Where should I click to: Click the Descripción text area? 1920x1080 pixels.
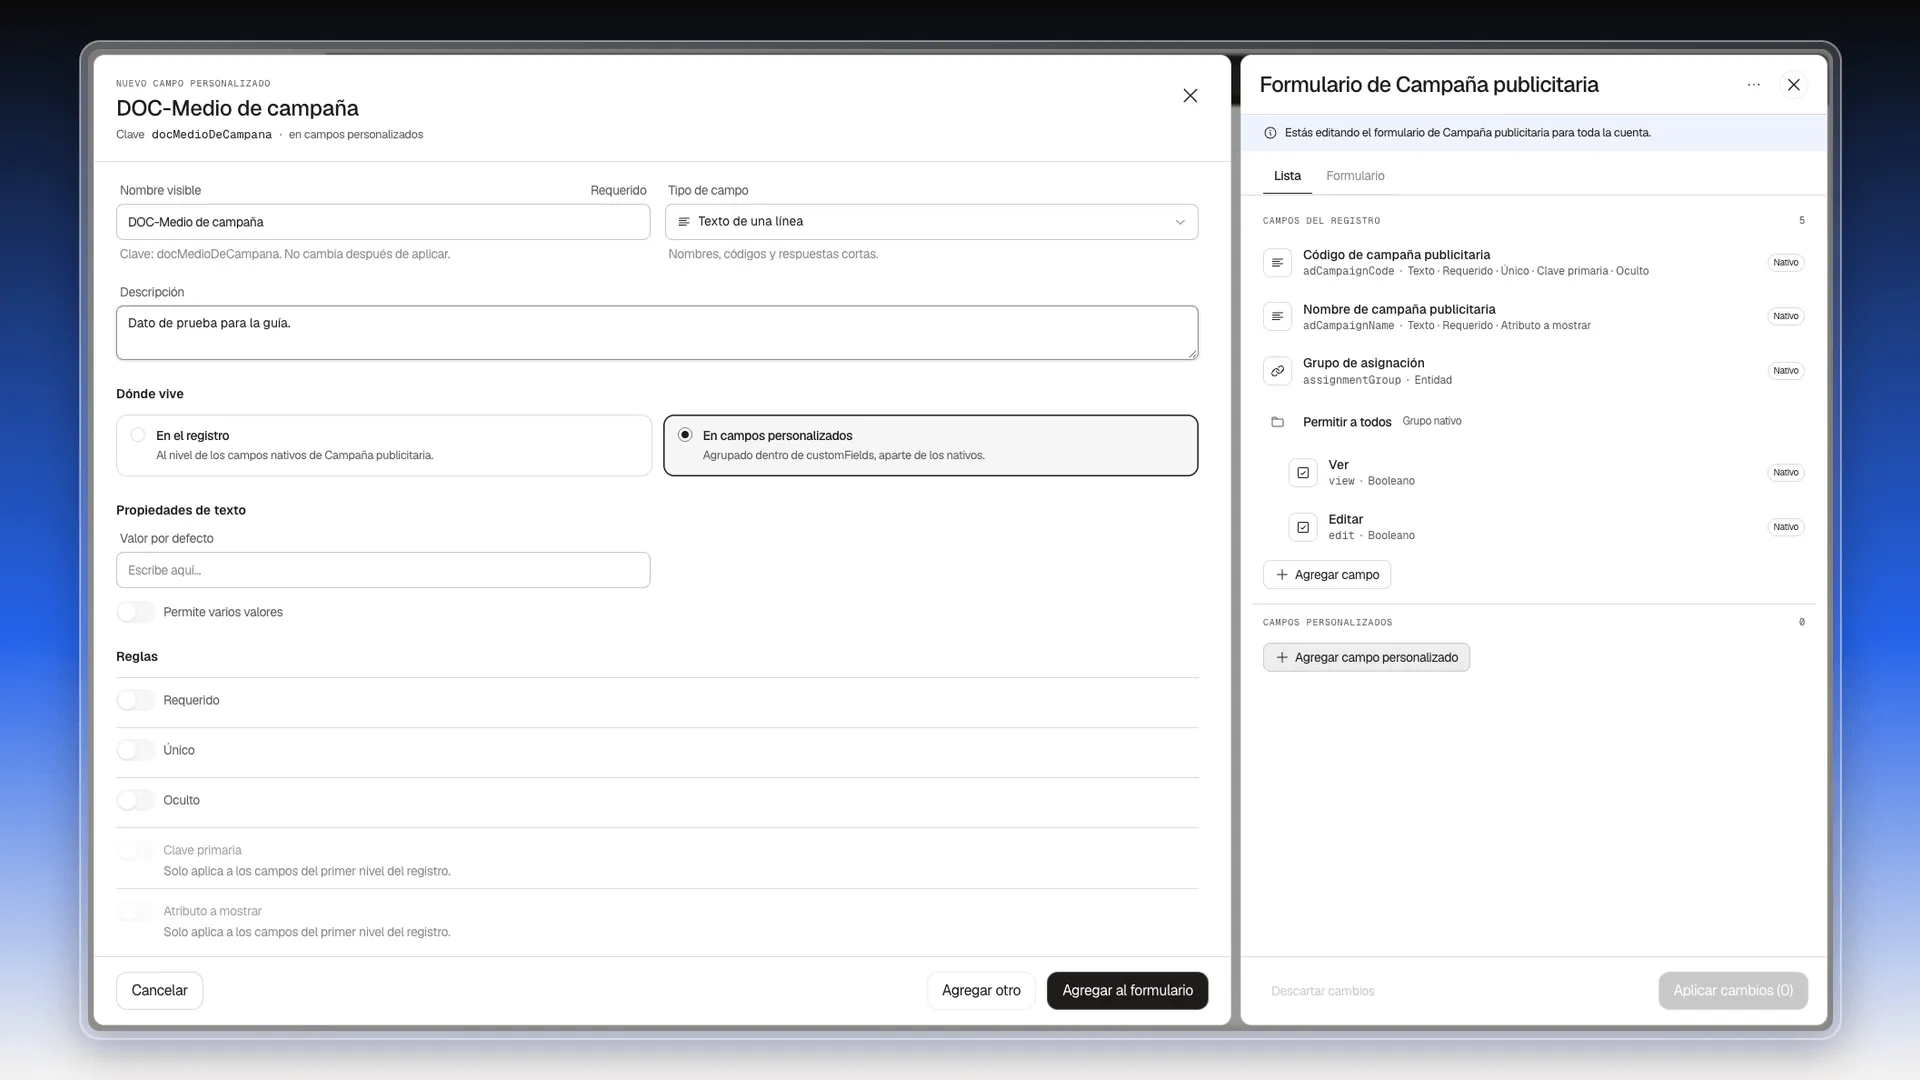657,333
